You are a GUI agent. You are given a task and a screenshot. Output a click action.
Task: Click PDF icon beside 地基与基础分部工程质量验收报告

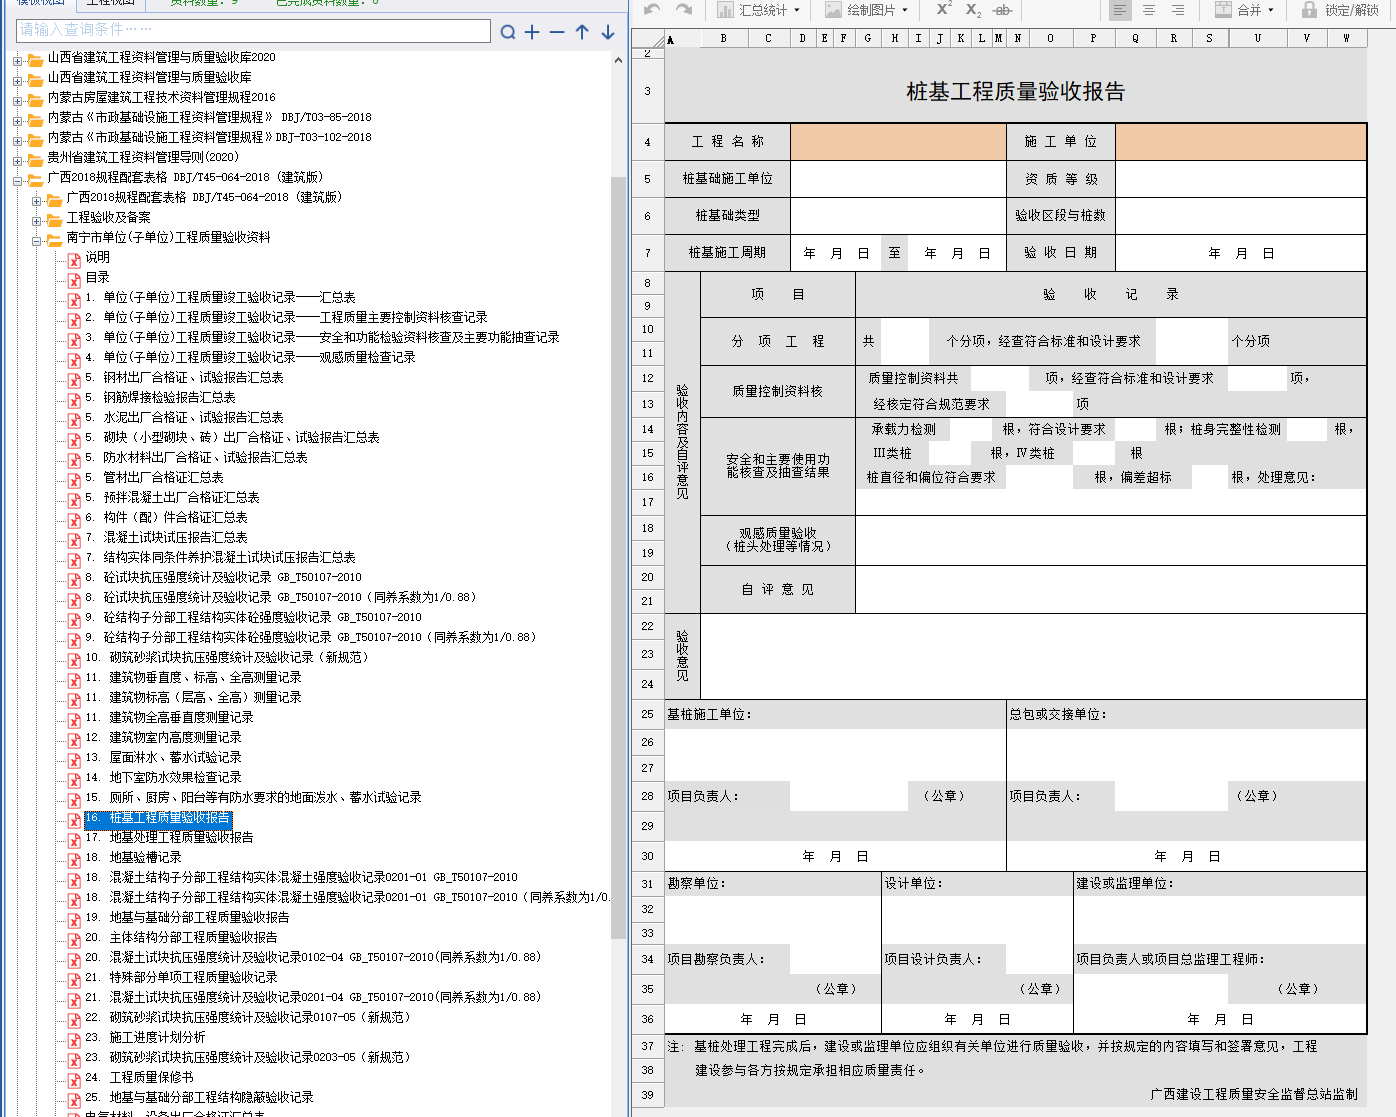[x=74, y=919]
